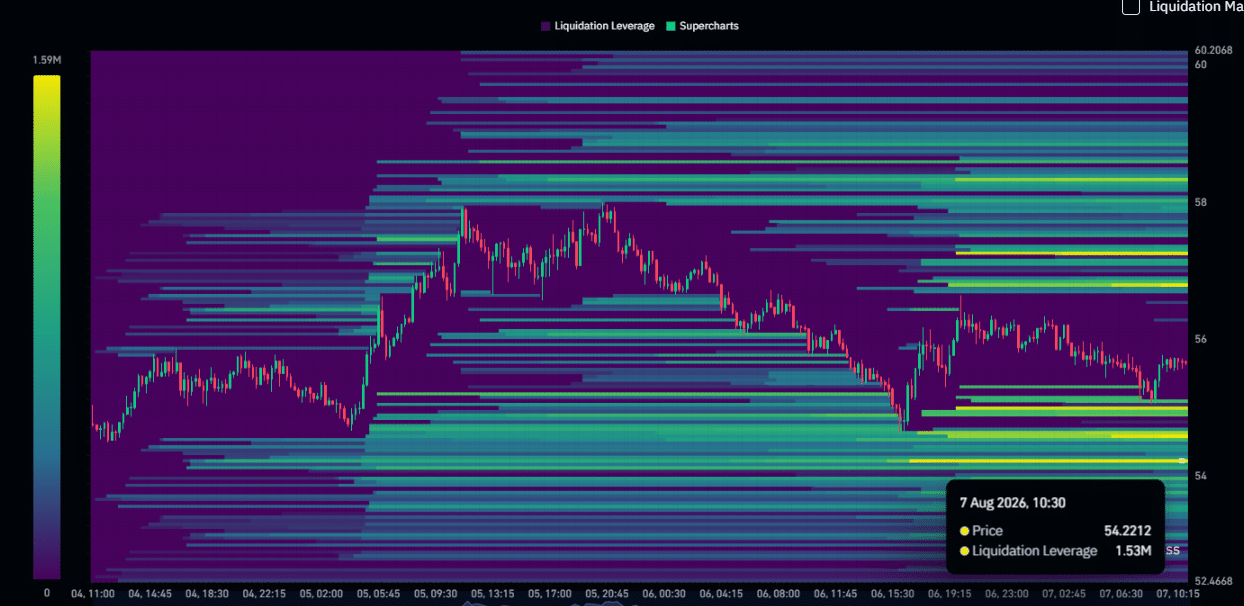The height and width of the screenshot is (606, 1244).
Task: Click the 56 price axis label
Action: click(1201, 339)
